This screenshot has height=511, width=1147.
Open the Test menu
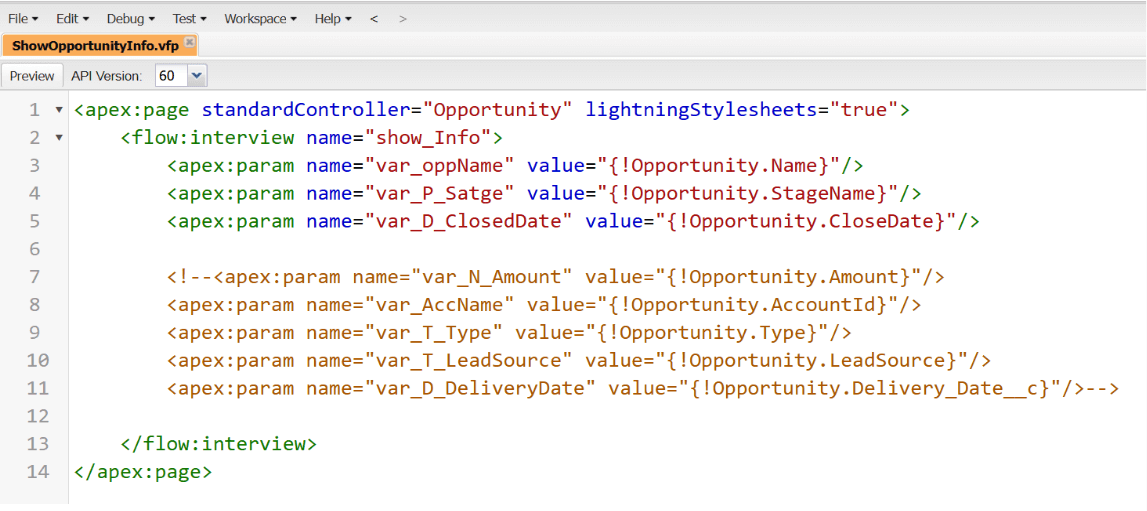(x=189, y=18)
